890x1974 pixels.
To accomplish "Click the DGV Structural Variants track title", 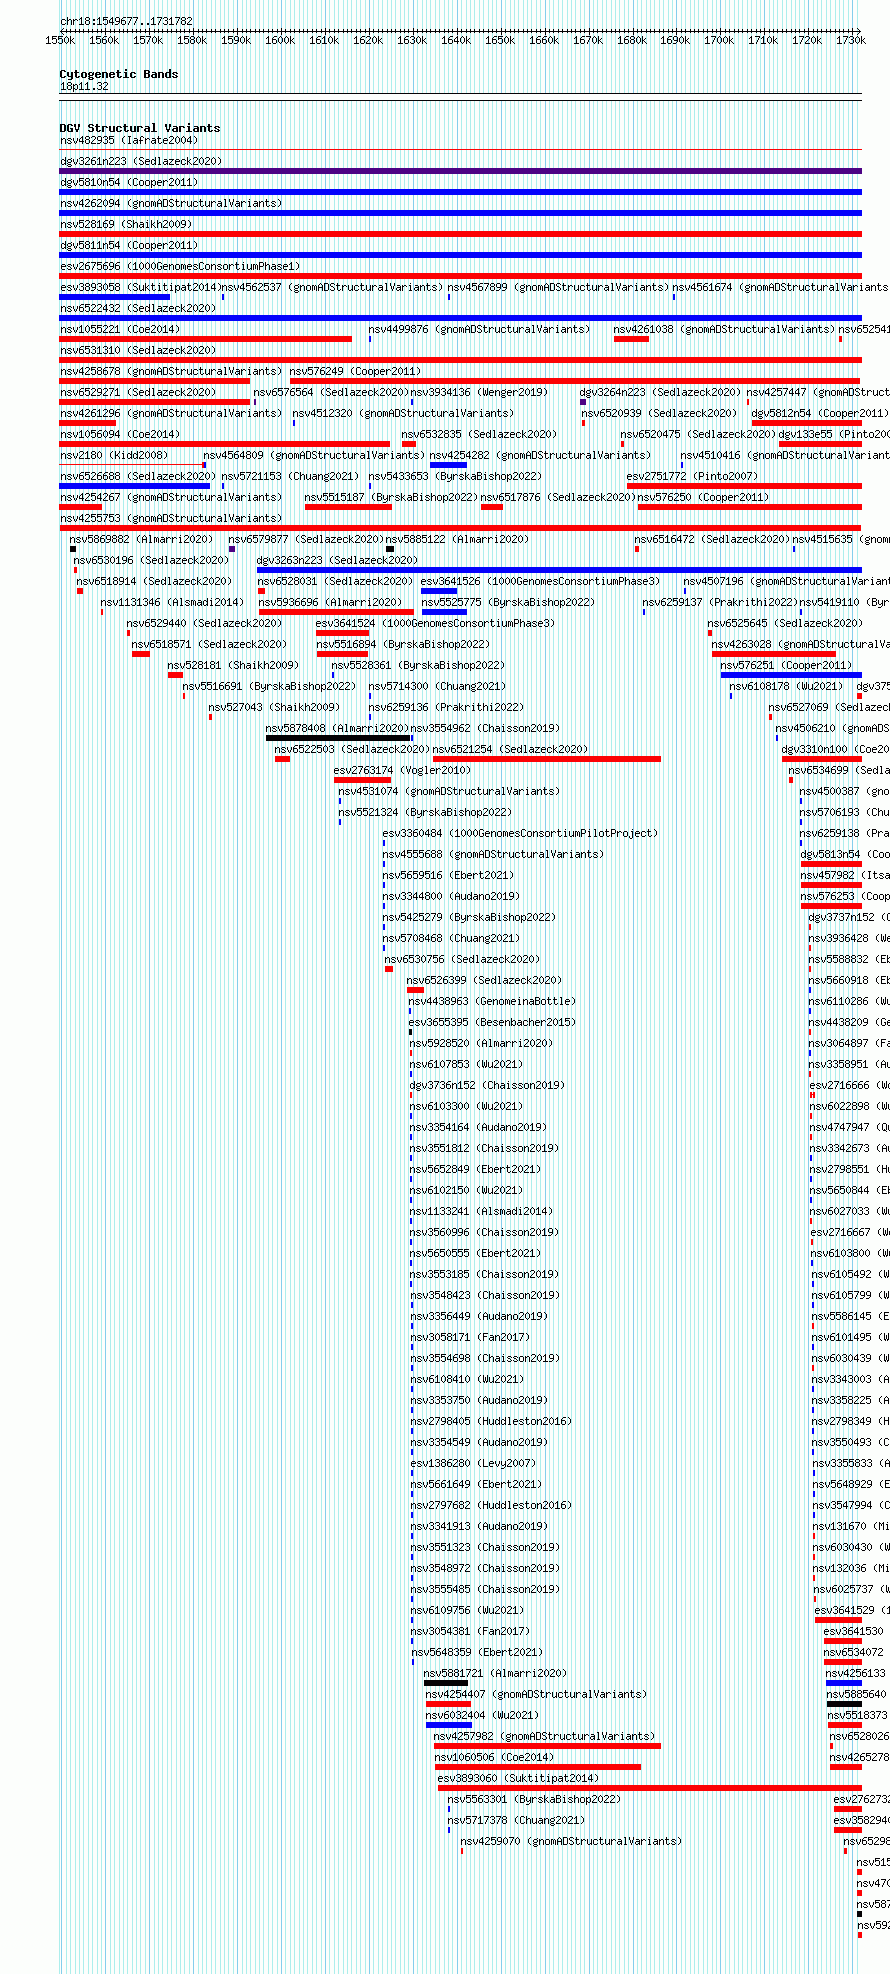I will coord(139,128).
